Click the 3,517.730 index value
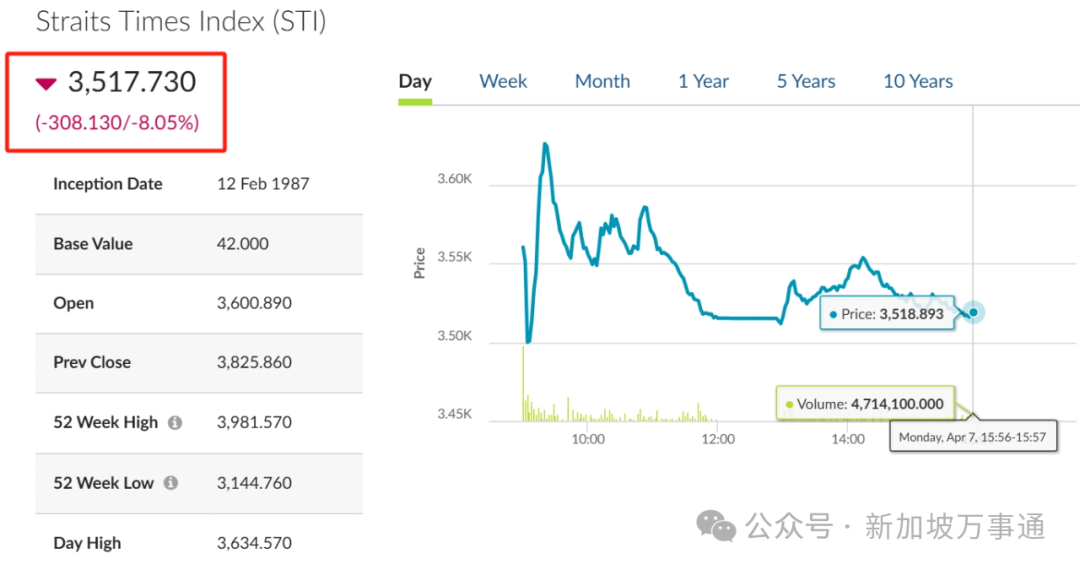1080x570 pixels. click(x=132, y=82)
